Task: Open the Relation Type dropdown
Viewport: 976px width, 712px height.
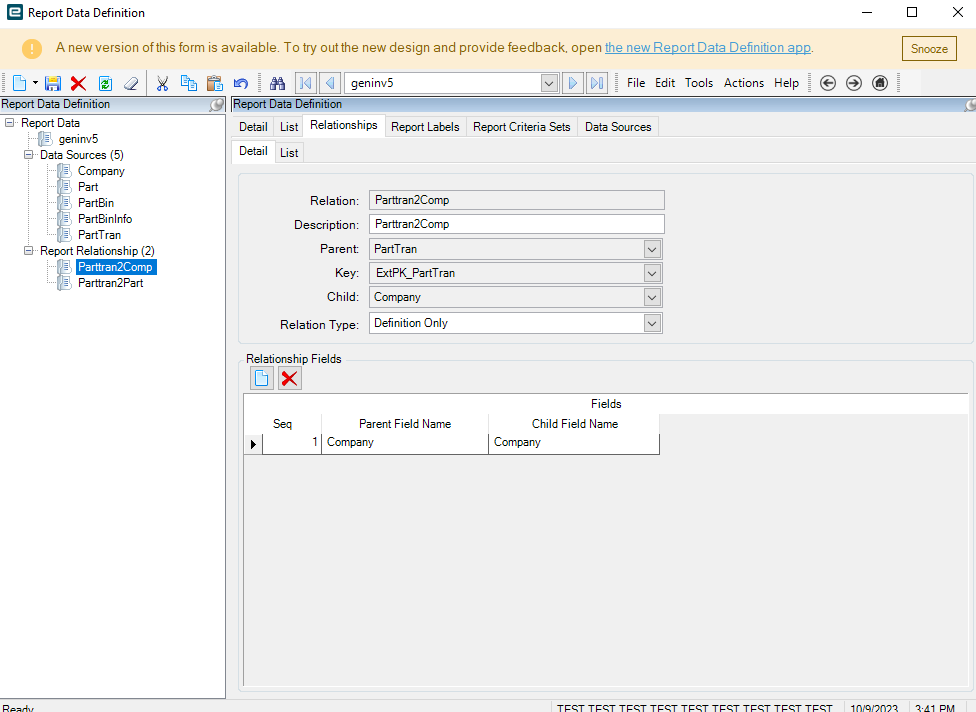Action: (652, 323)
